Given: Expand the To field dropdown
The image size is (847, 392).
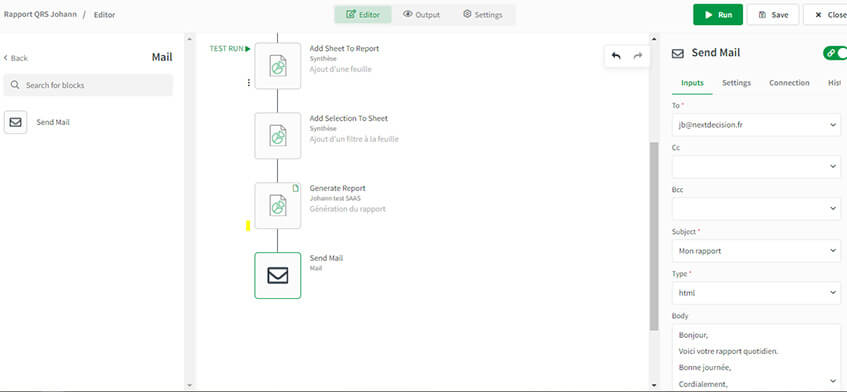Looking at the screenshot, I should (832, 125).
